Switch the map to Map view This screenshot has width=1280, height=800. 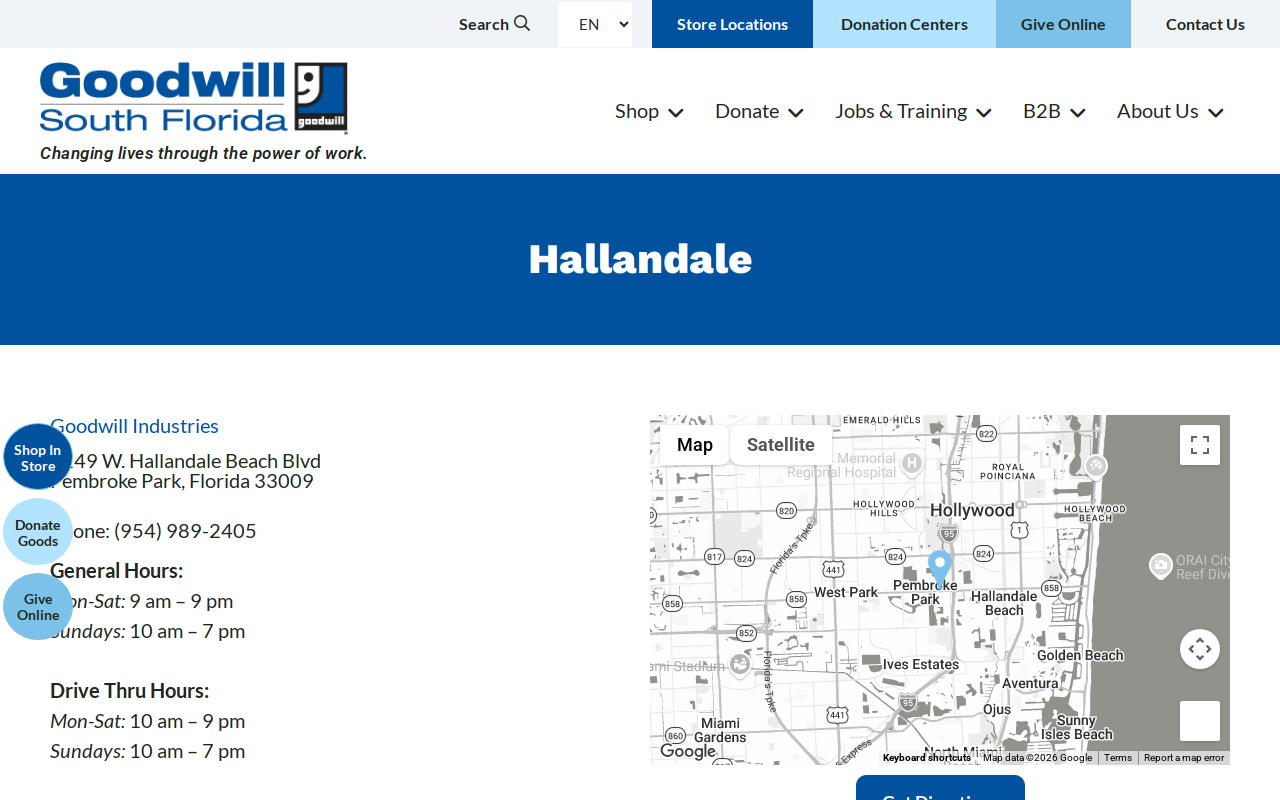coord(695,445)
